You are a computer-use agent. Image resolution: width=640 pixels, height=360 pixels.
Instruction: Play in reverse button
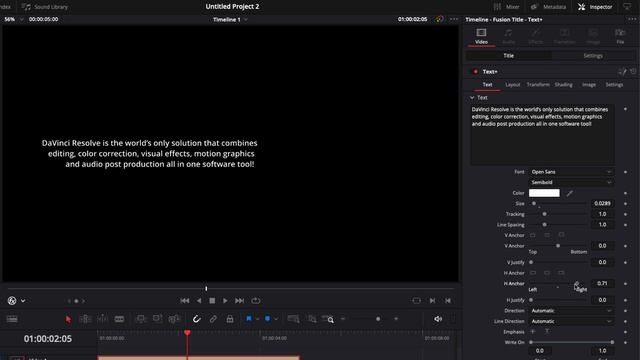click(x=199, y=301)
